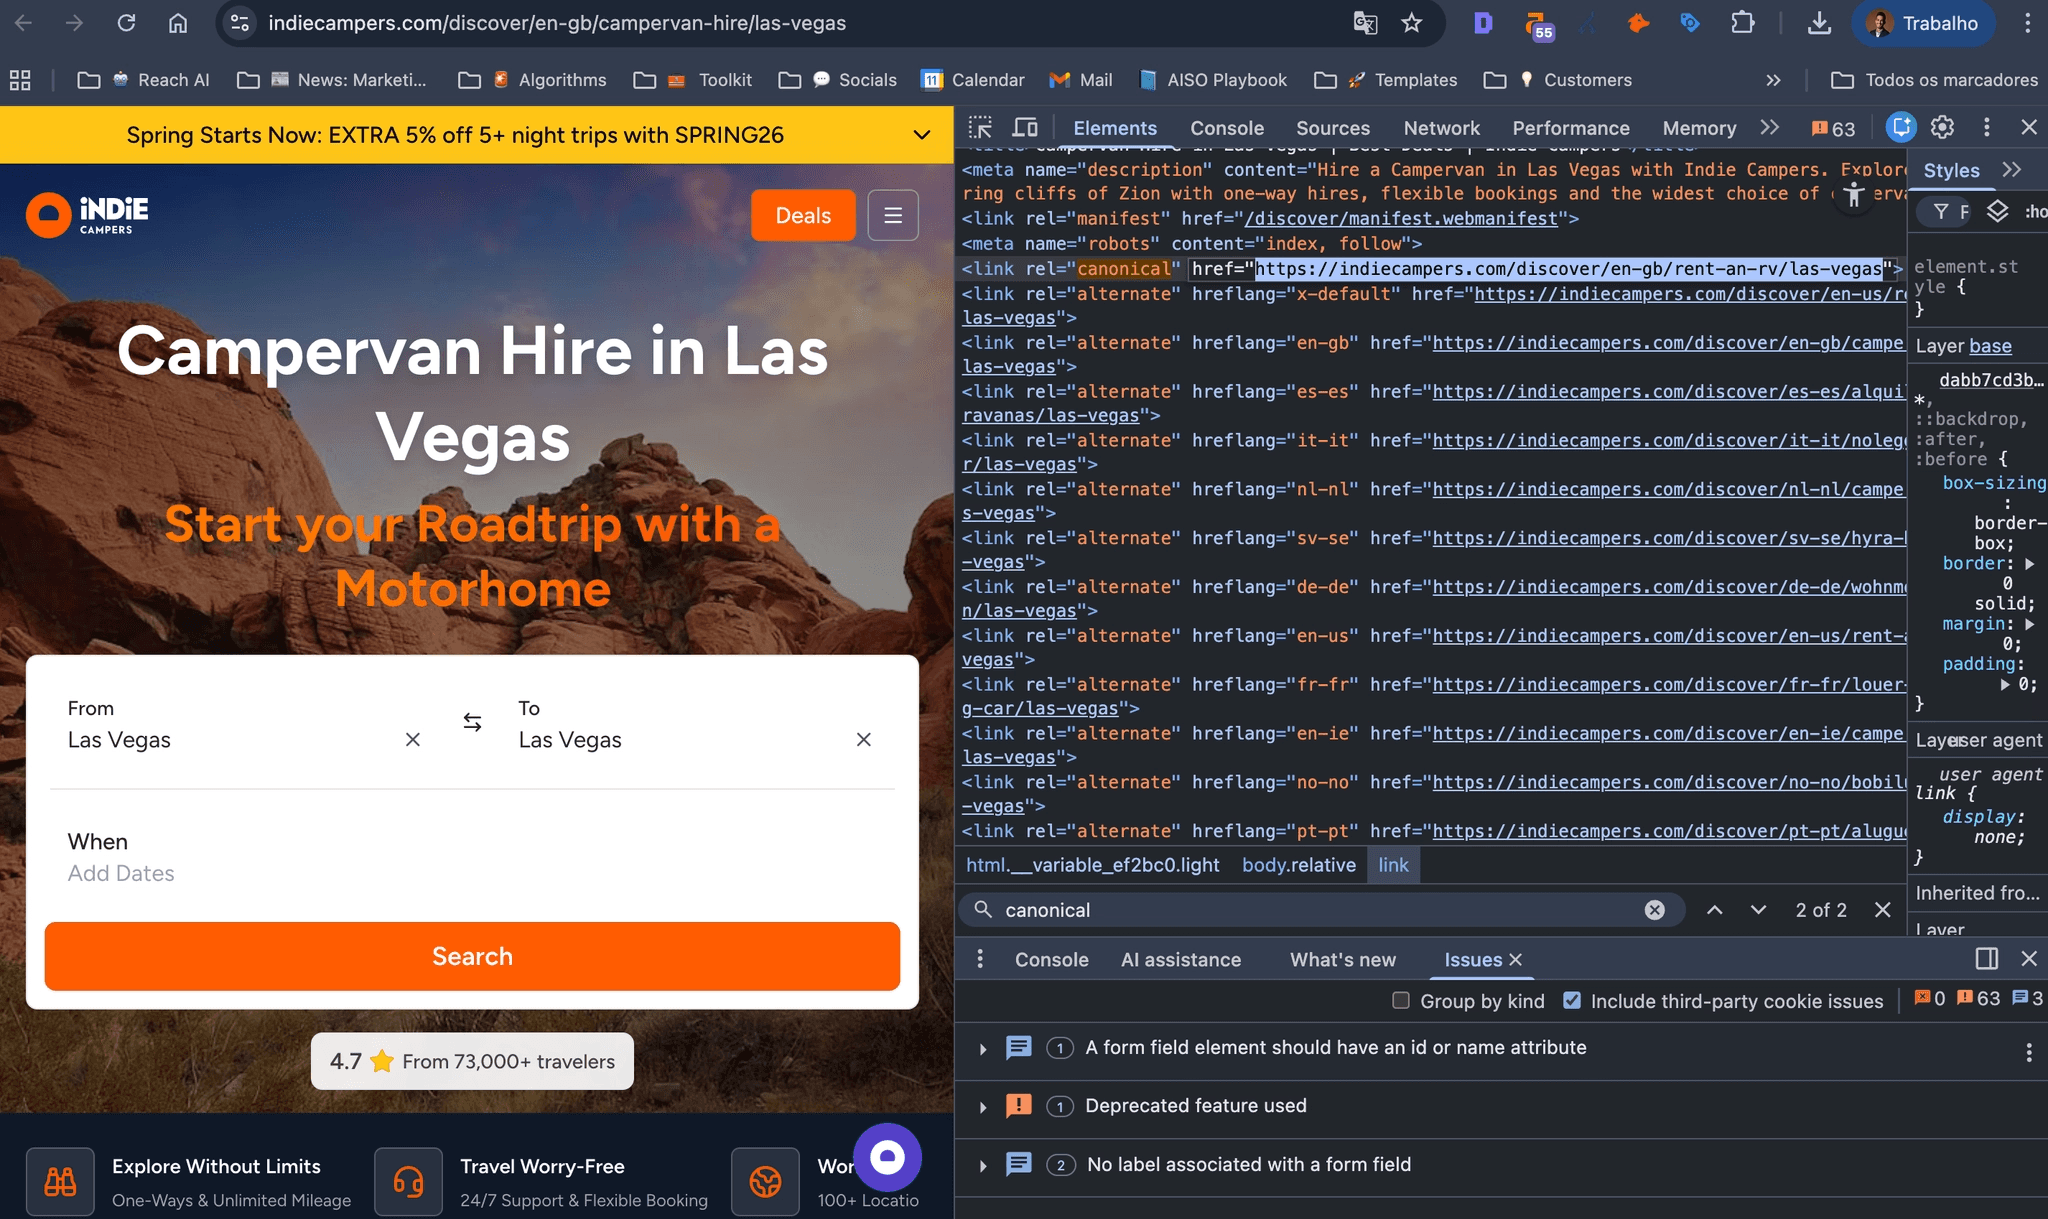Expand No label associated issue

coord(983,1166)
